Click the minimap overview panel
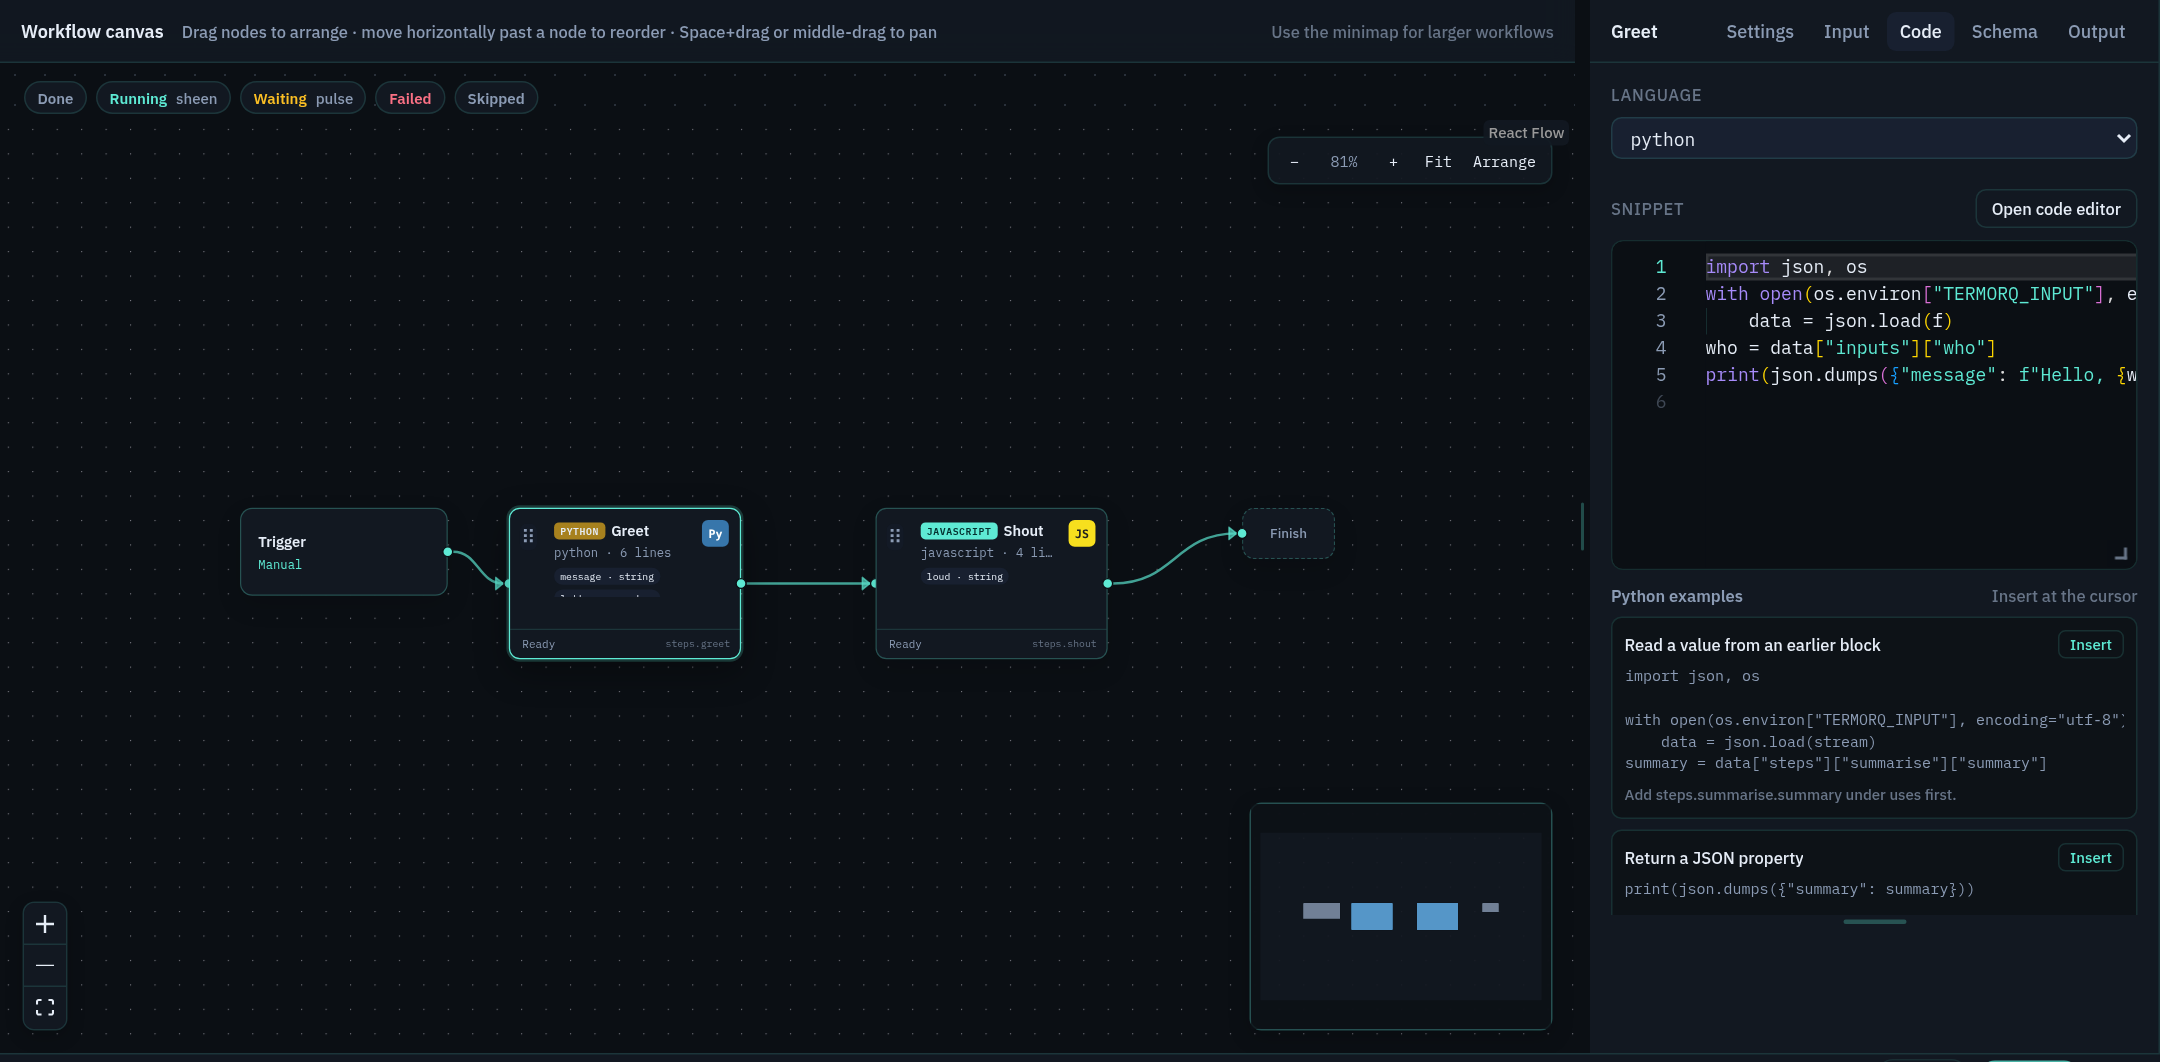The height and width of the screenshot is (1062, 2160). 1401,916
